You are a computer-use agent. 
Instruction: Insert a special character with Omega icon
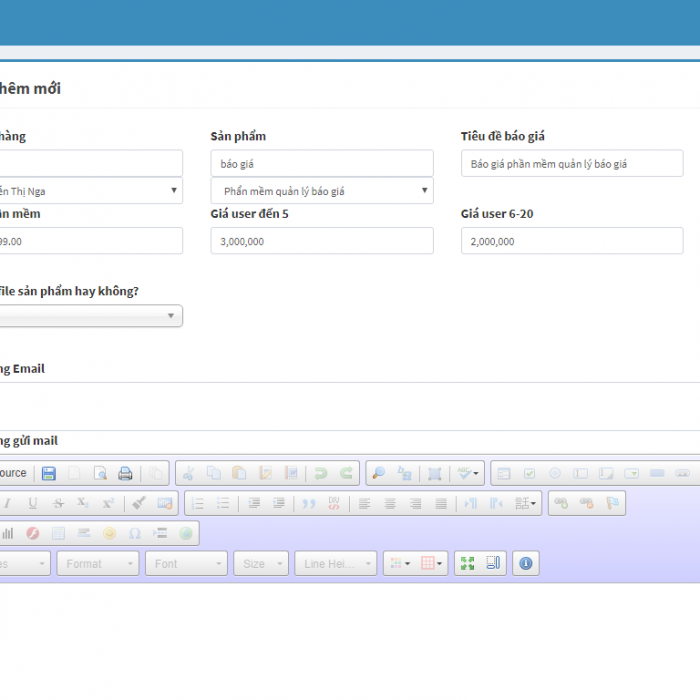135,533
